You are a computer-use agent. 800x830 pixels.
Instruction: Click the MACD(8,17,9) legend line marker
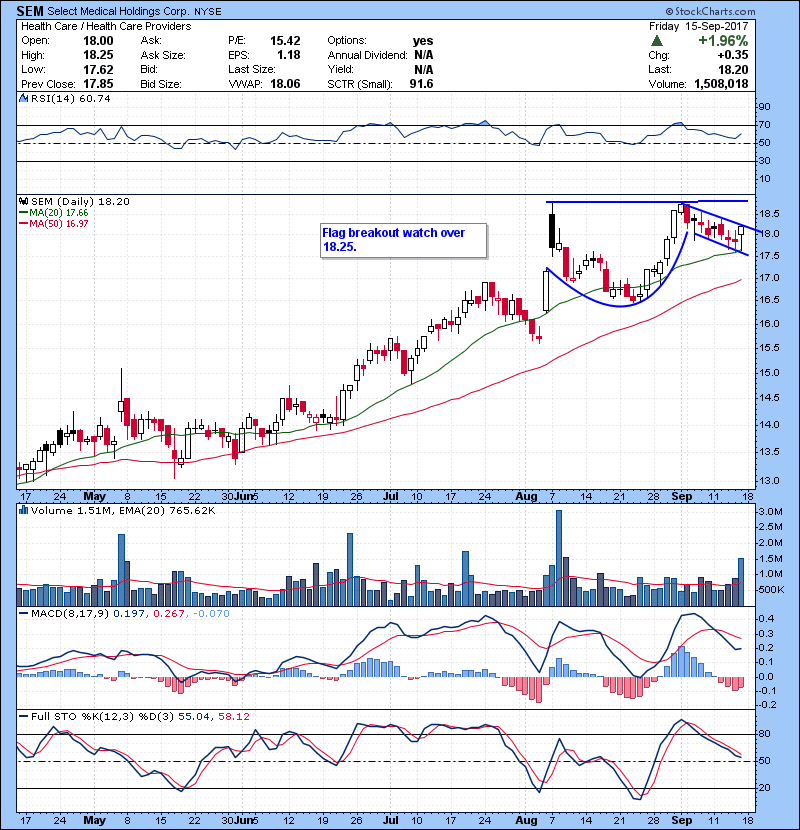[24, 614]
